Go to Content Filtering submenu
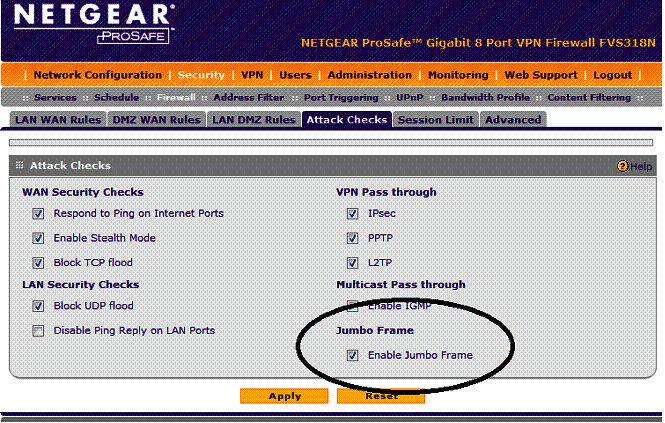The width and height of the screenshot is (665, 423). pyautogui.click(x=589, y=97)
